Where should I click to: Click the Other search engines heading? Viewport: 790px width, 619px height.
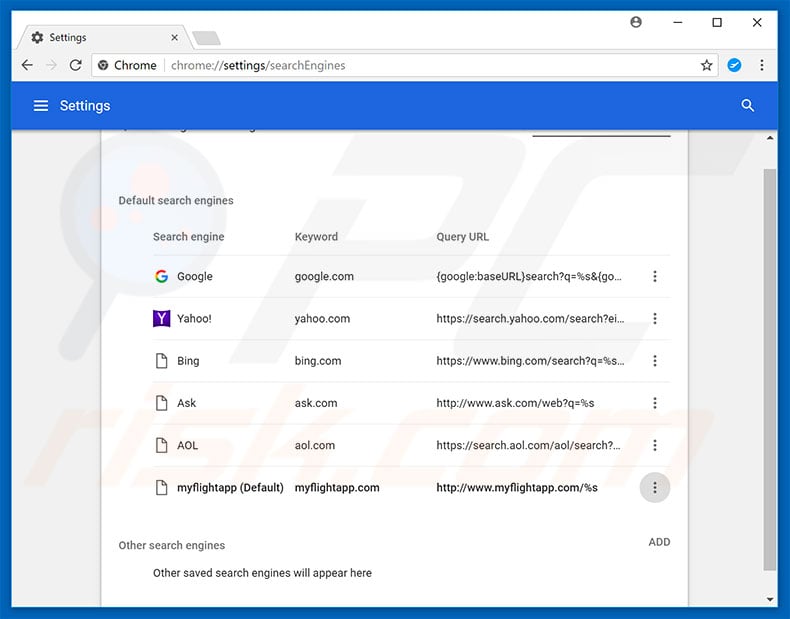pos(172,545)
